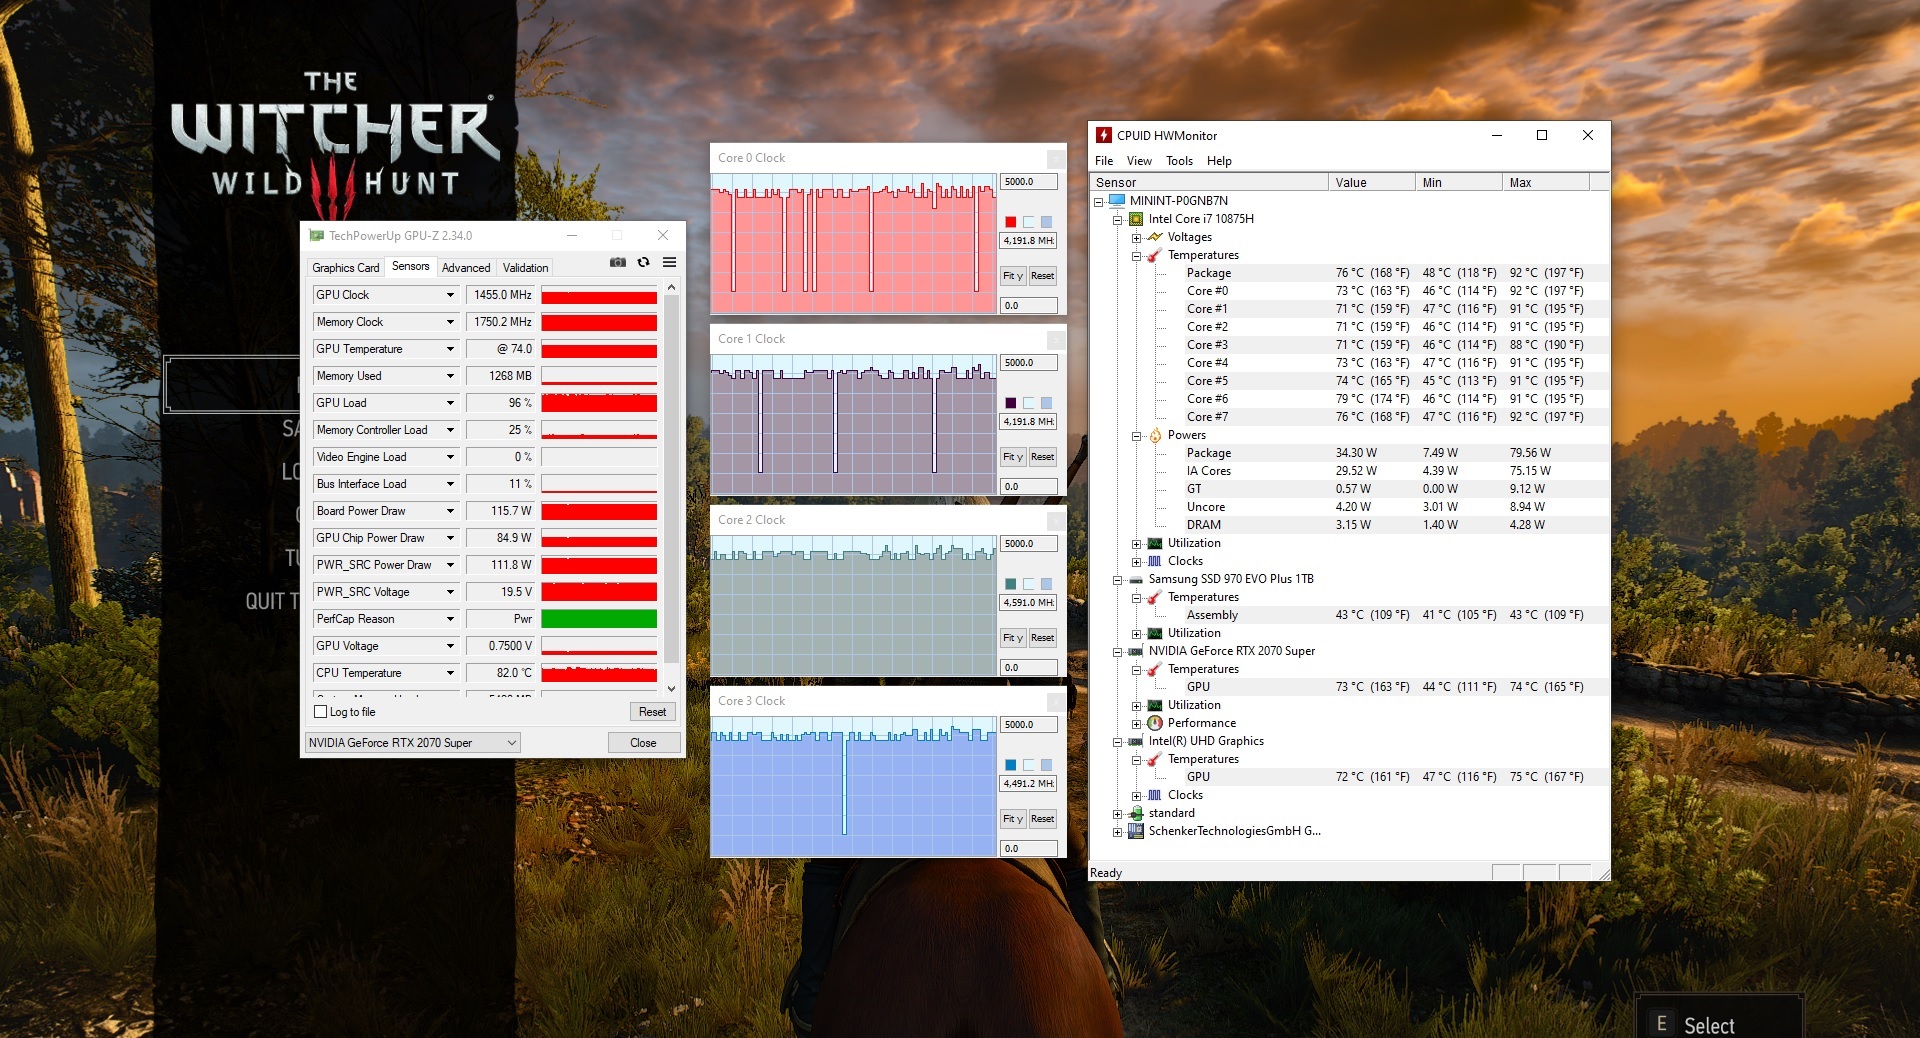The width and height of the screenshot is (1920, 1038).
Task: Open the Tools menu in HWMonitor
Action: [1179, 161]
